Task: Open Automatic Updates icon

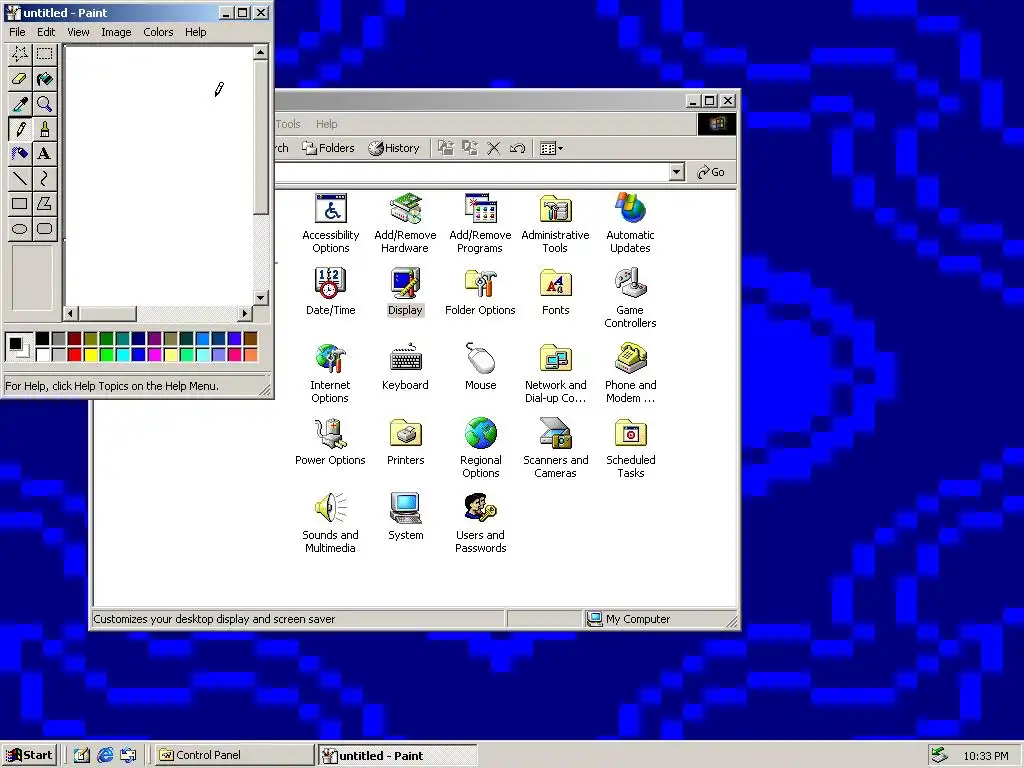Action: [x=630, y=223]
